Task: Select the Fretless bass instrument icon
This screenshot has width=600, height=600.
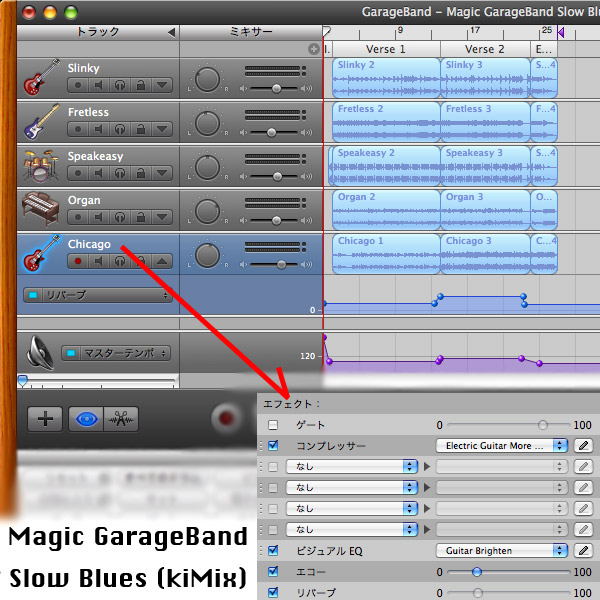Action: pyautogui.click(x=41, y=122)
